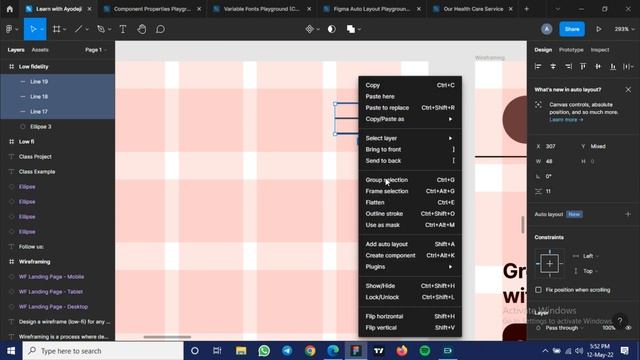This screenshot has width=640, height=360.
Task: Click Align left icon
Action: pyautogui.click(x=538, y=67)
